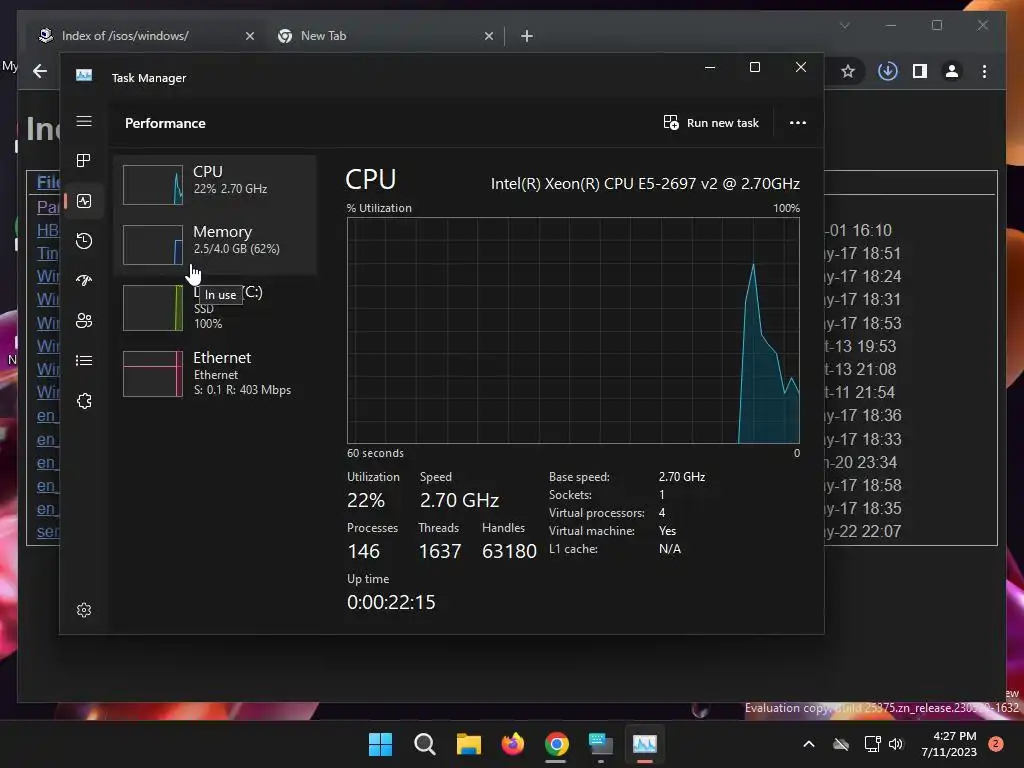Click the CPU mini thumbnail graph

coord(153,185)
